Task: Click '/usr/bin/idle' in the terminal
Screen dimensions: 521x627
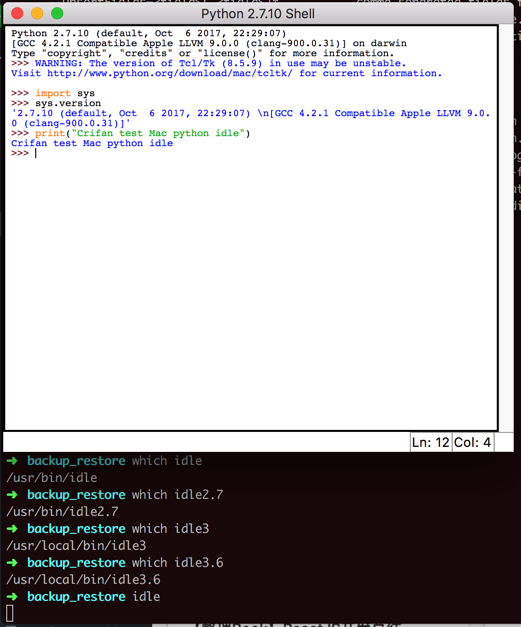Action: click(52, 477)
